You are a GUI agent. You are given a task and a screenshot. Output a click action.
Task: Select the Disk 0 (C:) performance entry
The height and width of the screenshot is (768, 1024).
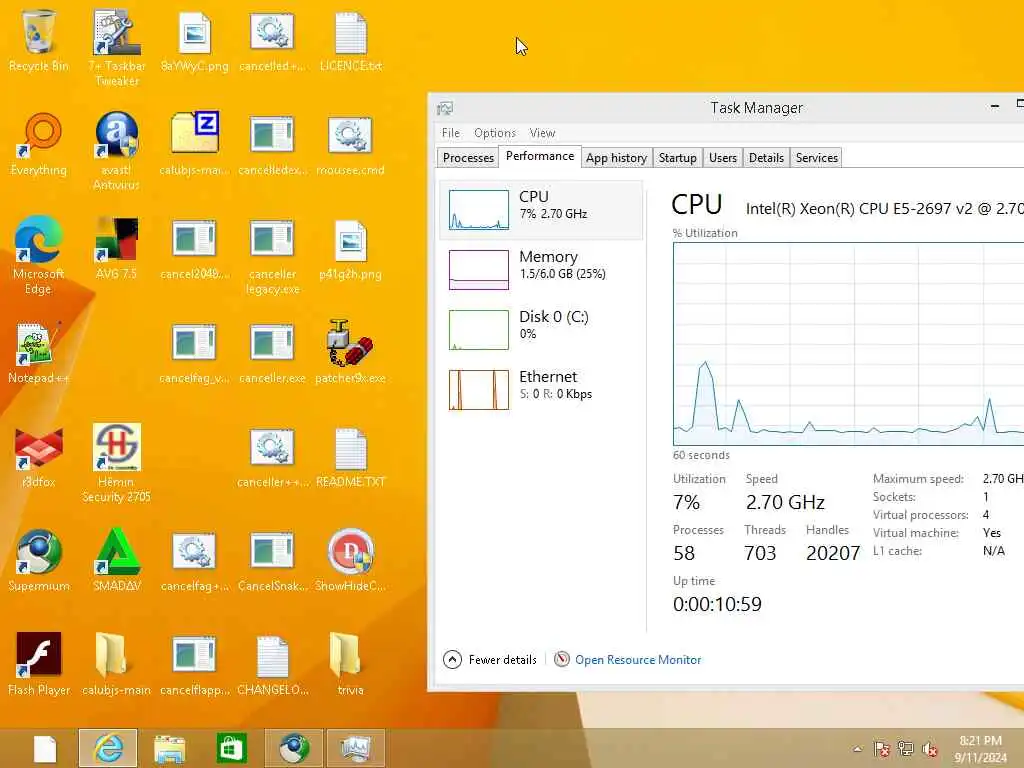(x=541, y=330)
